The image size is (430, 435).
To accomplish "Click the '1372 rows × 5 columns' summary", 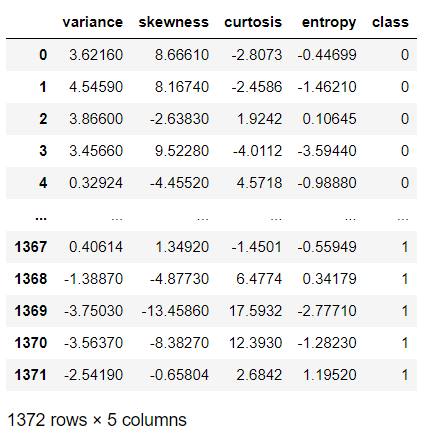I will click(97, 420).
